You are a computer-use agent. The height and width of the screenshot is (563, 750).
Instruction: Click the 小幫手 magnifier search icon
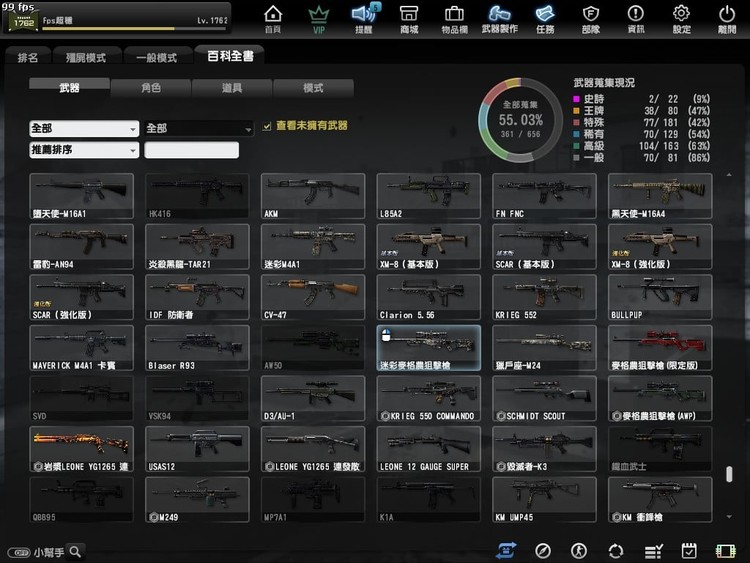(75, 552)
